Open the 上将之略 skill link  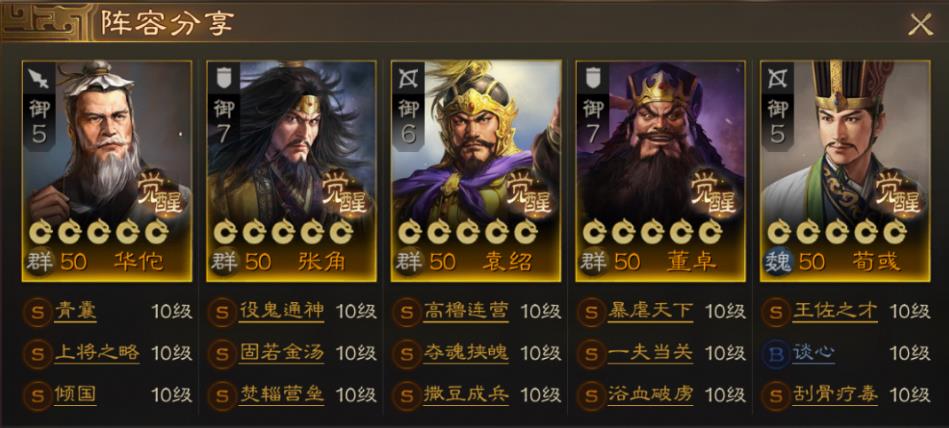coord(97,353)
